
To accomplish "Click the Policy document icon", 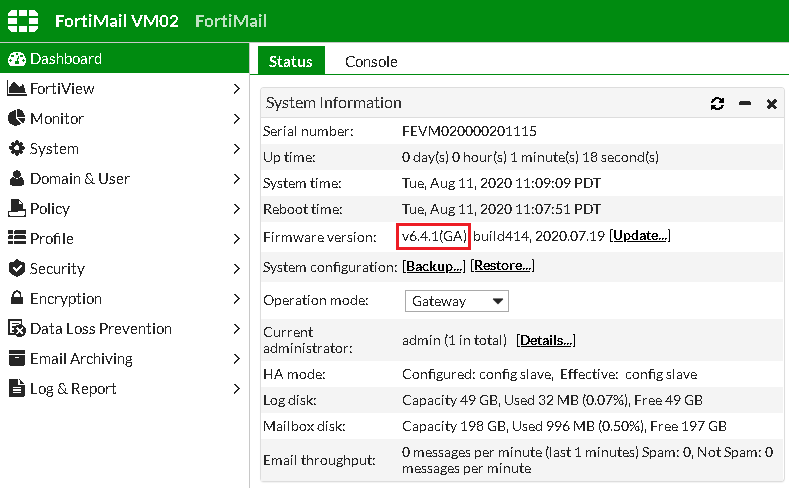I will [17, 208].
